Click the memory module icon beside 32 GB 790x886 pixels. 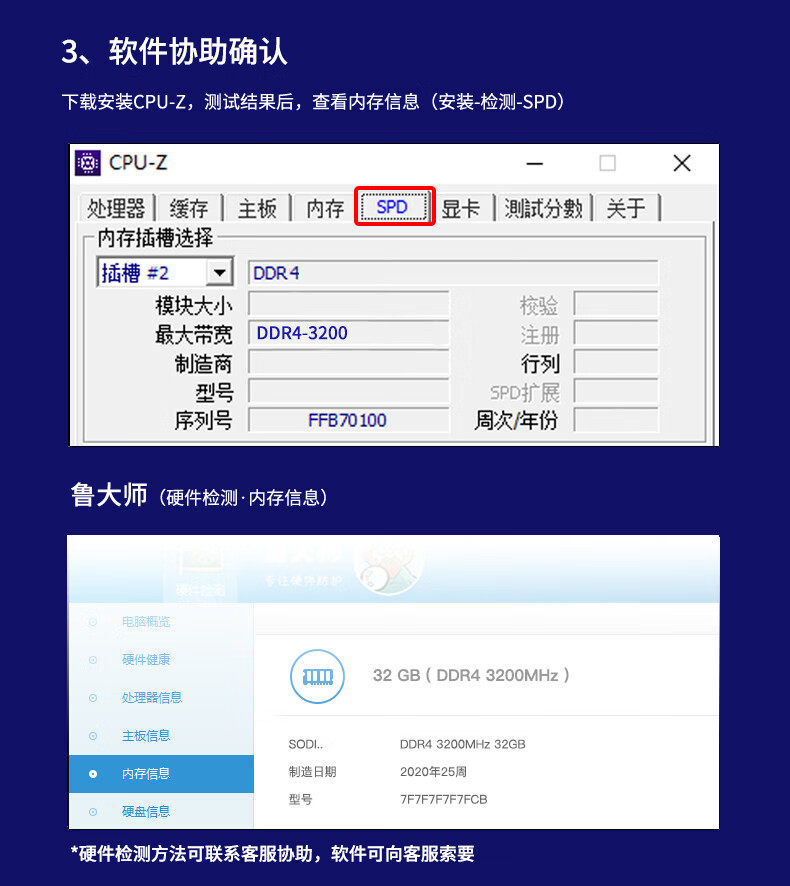tap(318, 676)
